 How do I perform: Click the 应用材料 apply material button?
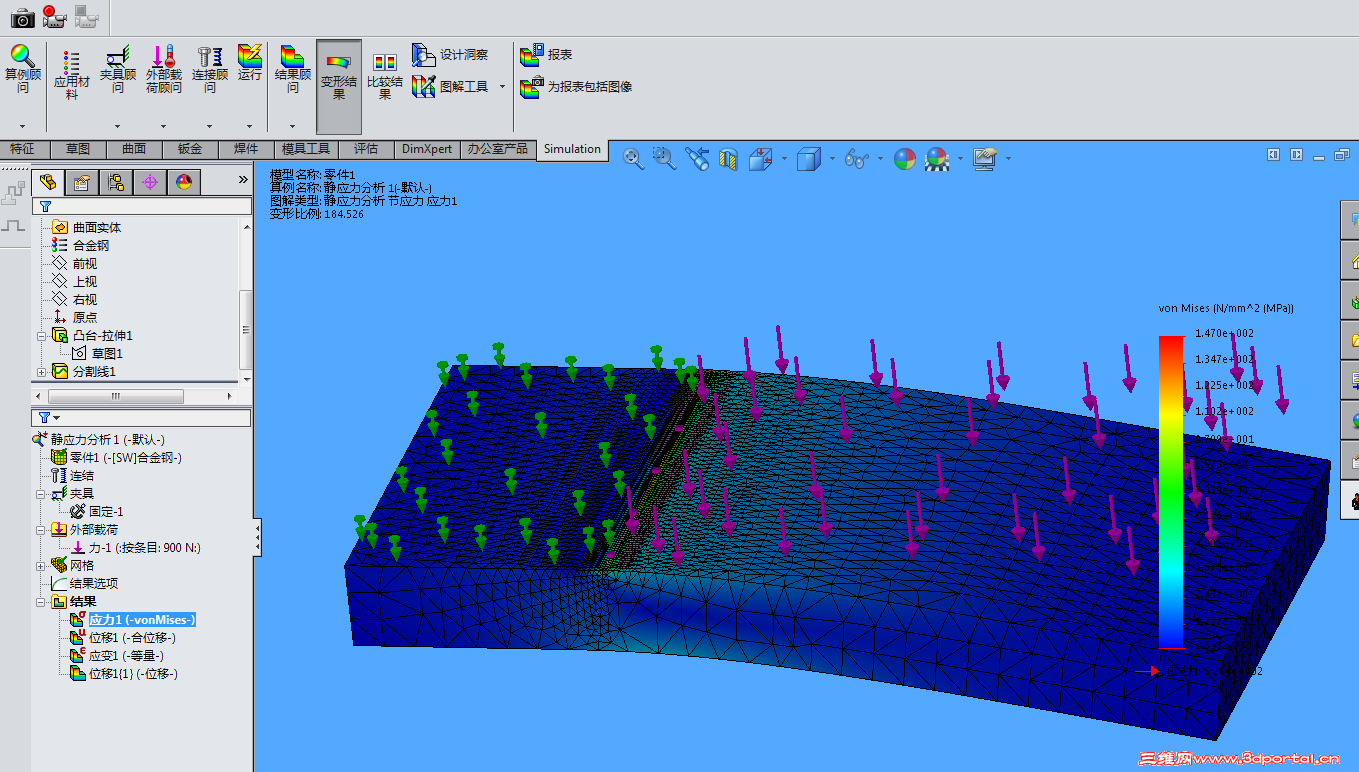[72, 75]
